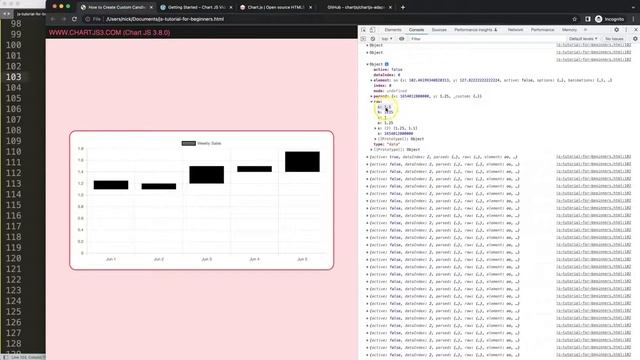Open the top context dropdown in console
The height and width of the screenshot is (360, 640).
click(387, 39)
